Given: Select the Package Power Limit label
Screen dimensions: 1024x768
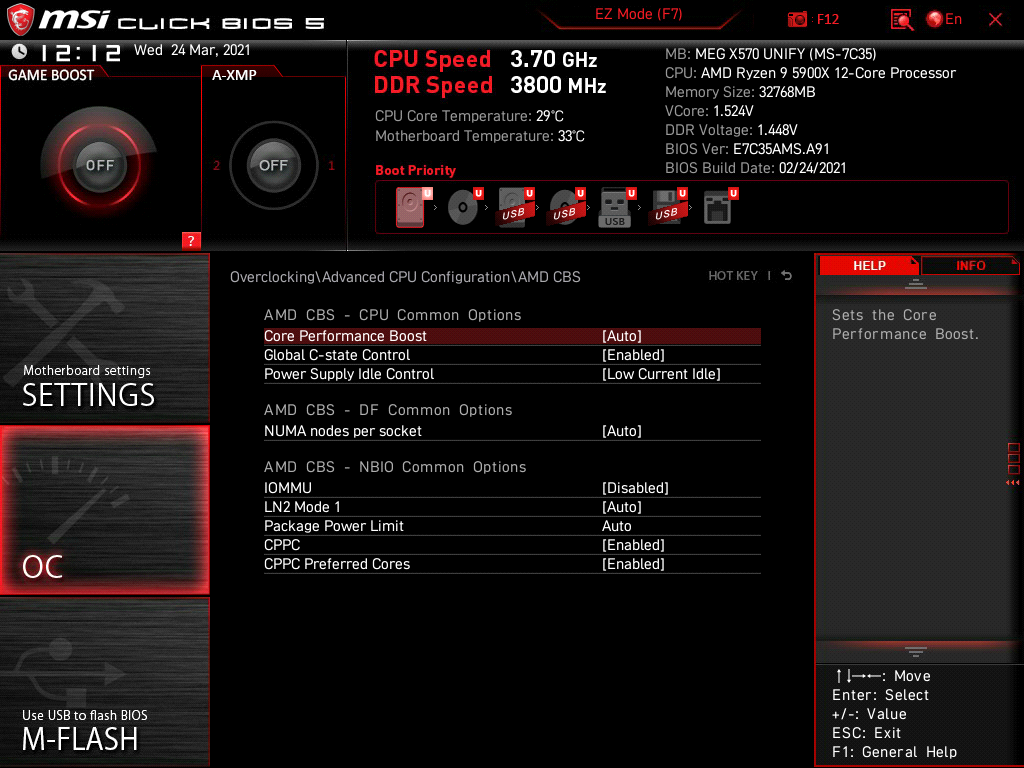Looking at the screenshot, I should pyautogui.click(x=334, y=526).
